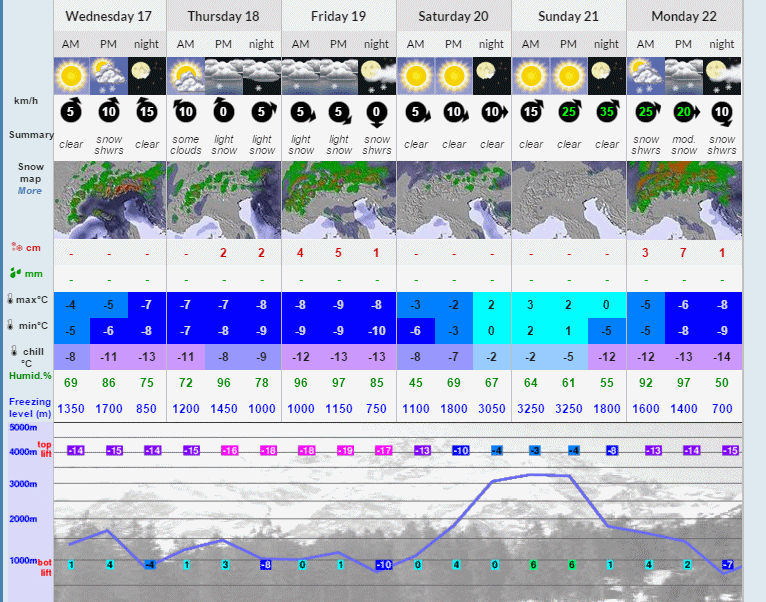Click Monday 22 AM green wind icon 25
Screen dimensions: 766x602
647,112
